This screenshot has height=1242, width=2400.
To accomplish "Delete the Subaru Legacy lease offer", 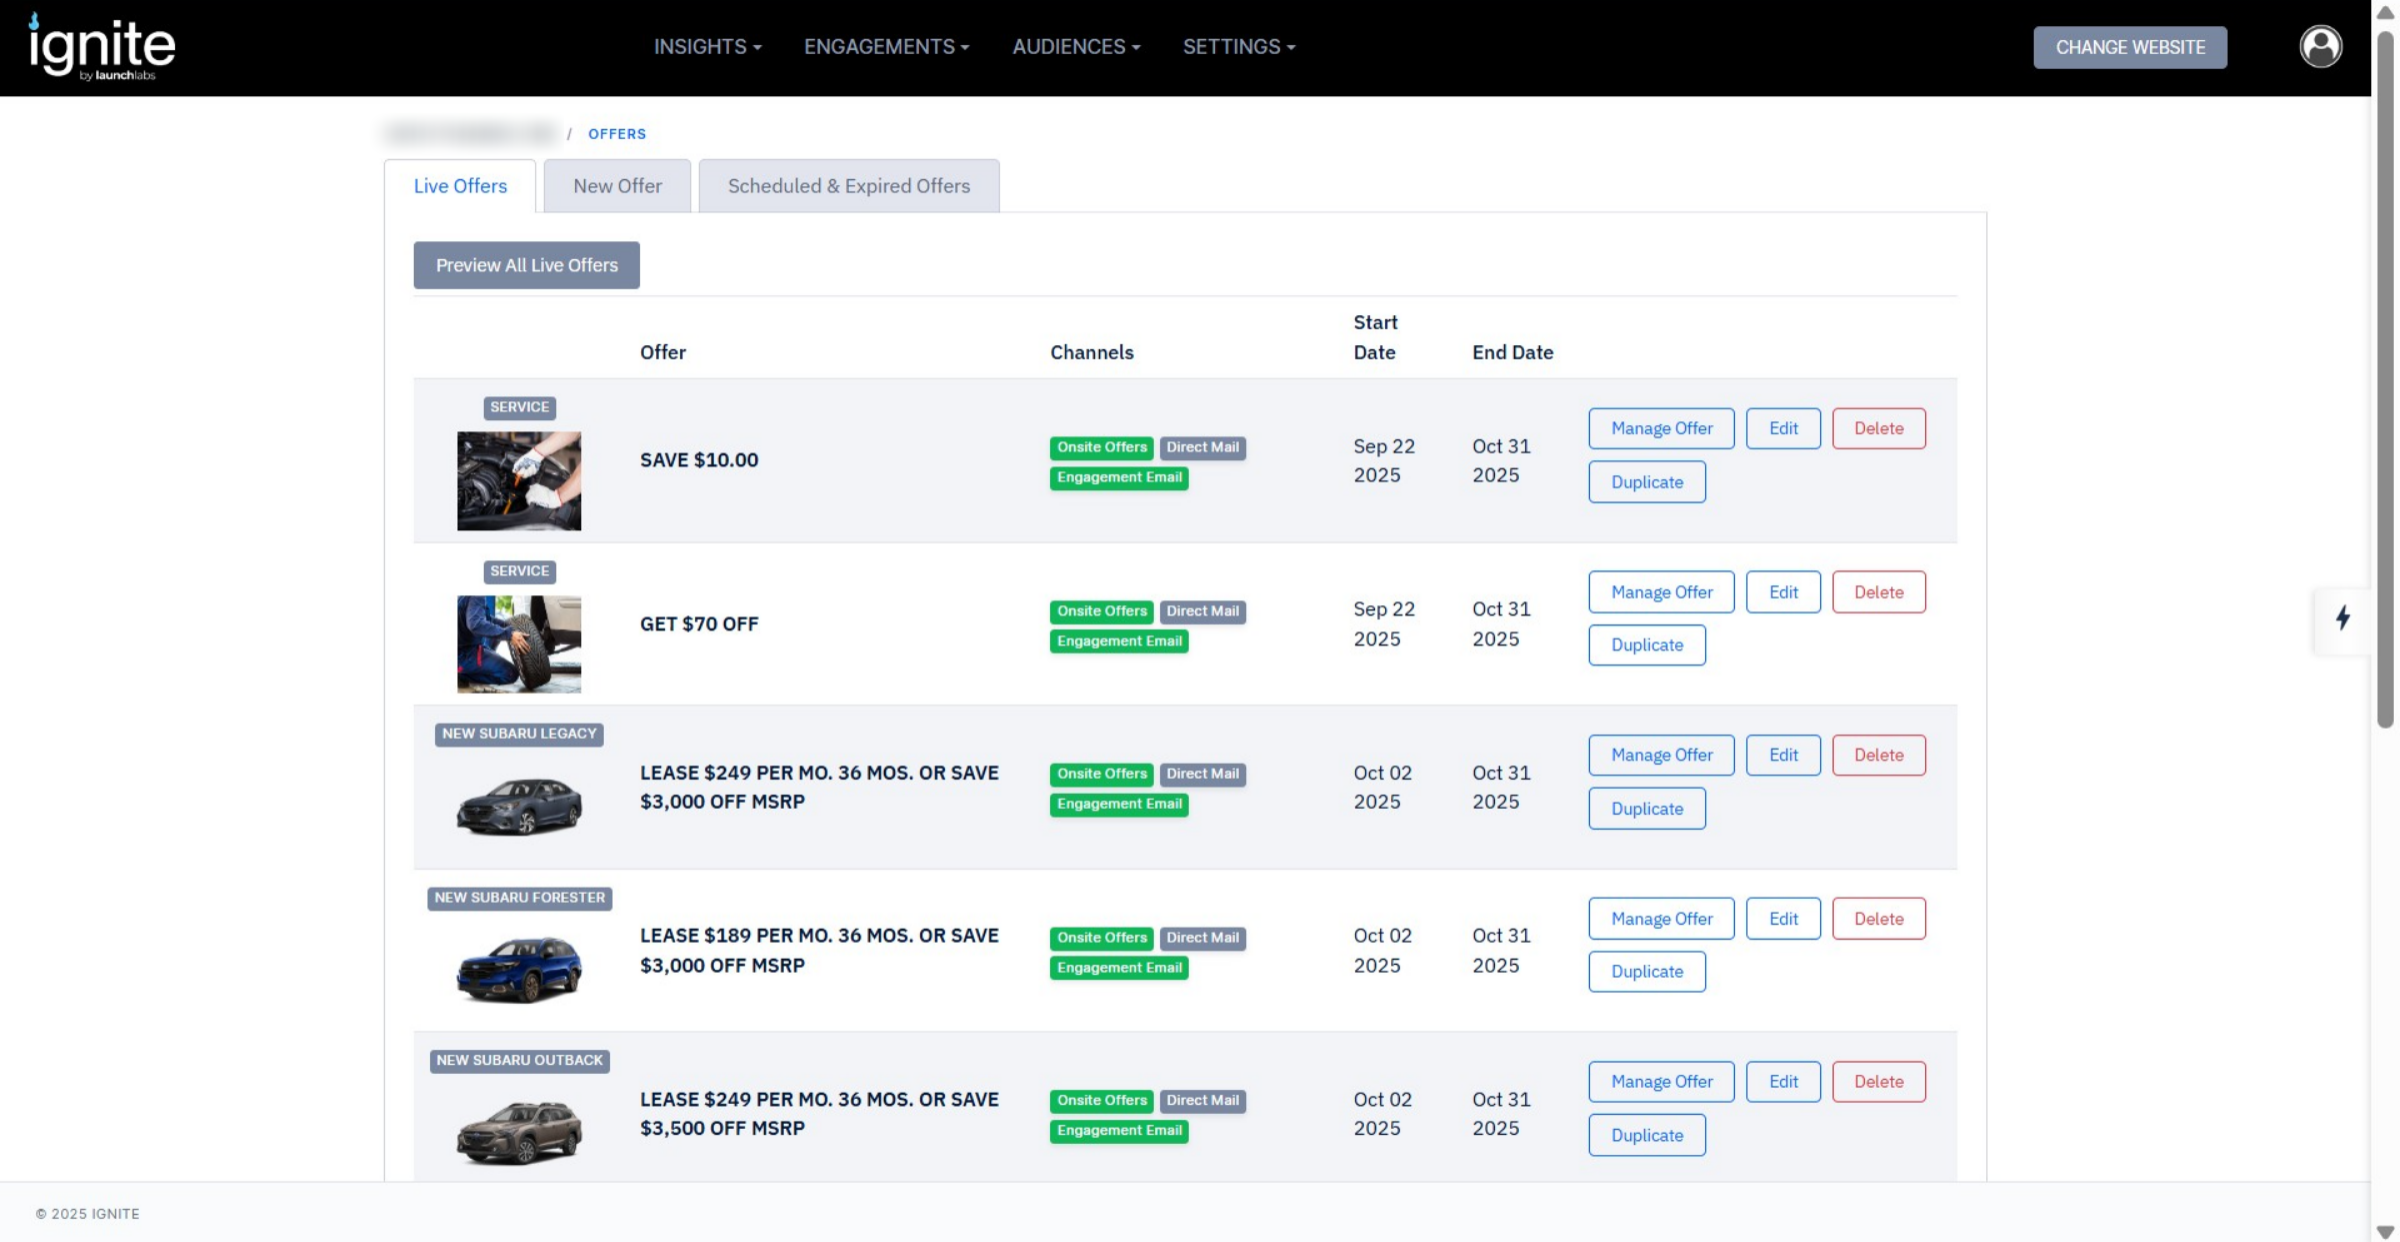I will [x=1877, y=755].
